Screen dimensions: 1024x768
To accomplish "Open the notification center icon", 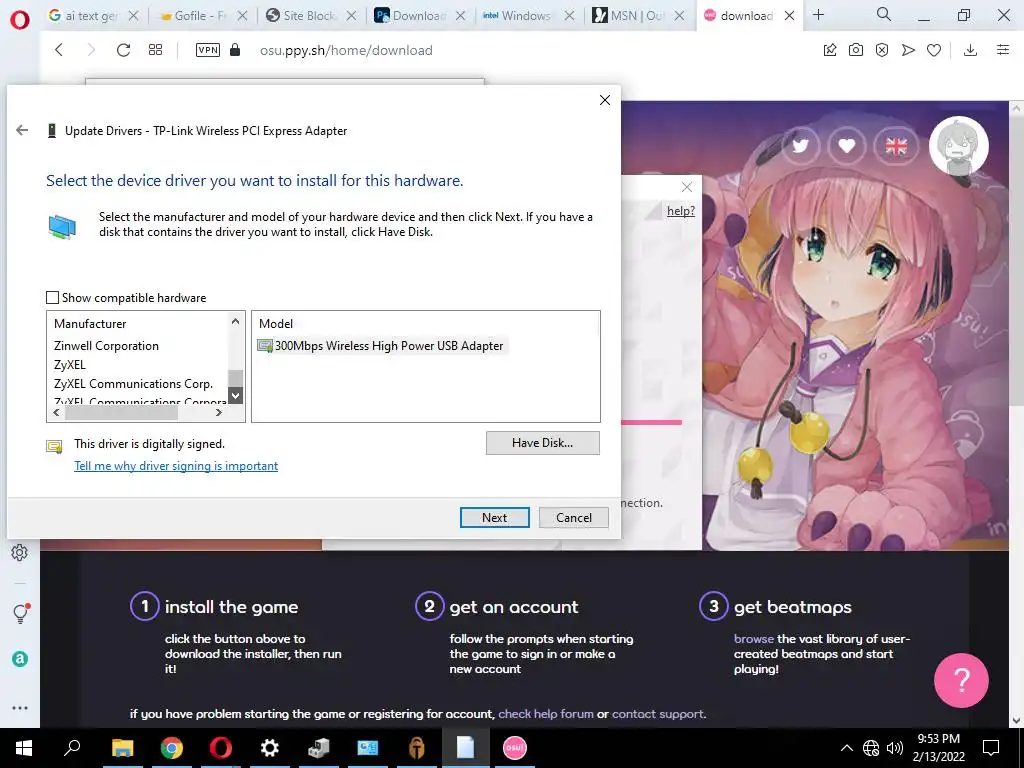I will pos(991,748).
